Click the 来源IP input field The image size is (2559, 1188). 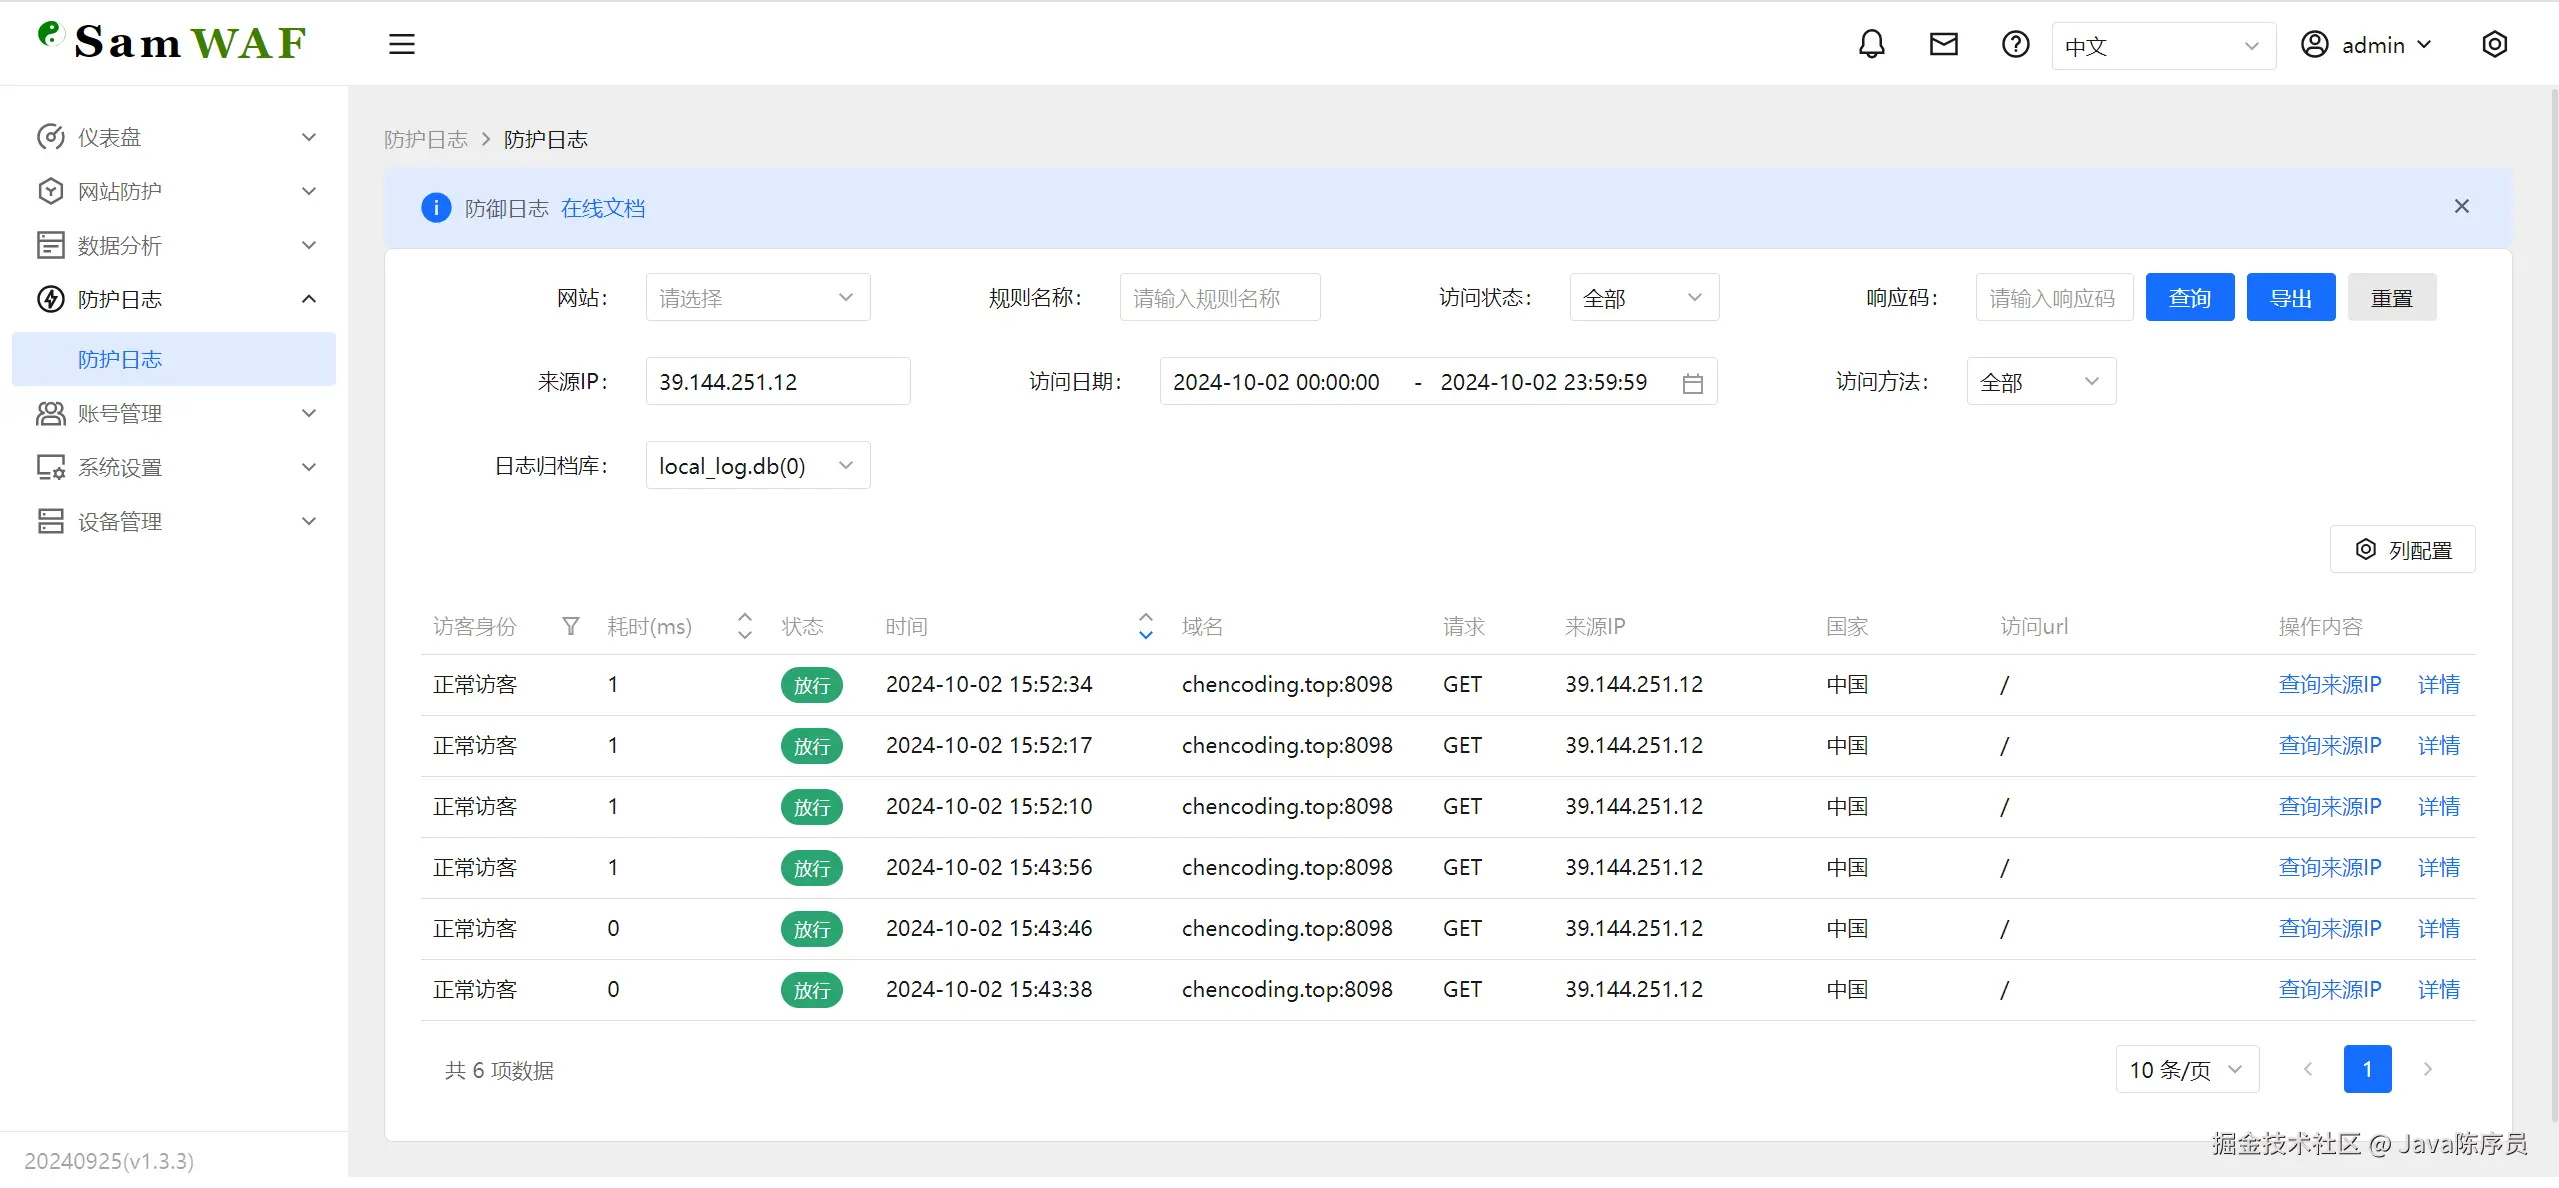(x=777, y=382)
